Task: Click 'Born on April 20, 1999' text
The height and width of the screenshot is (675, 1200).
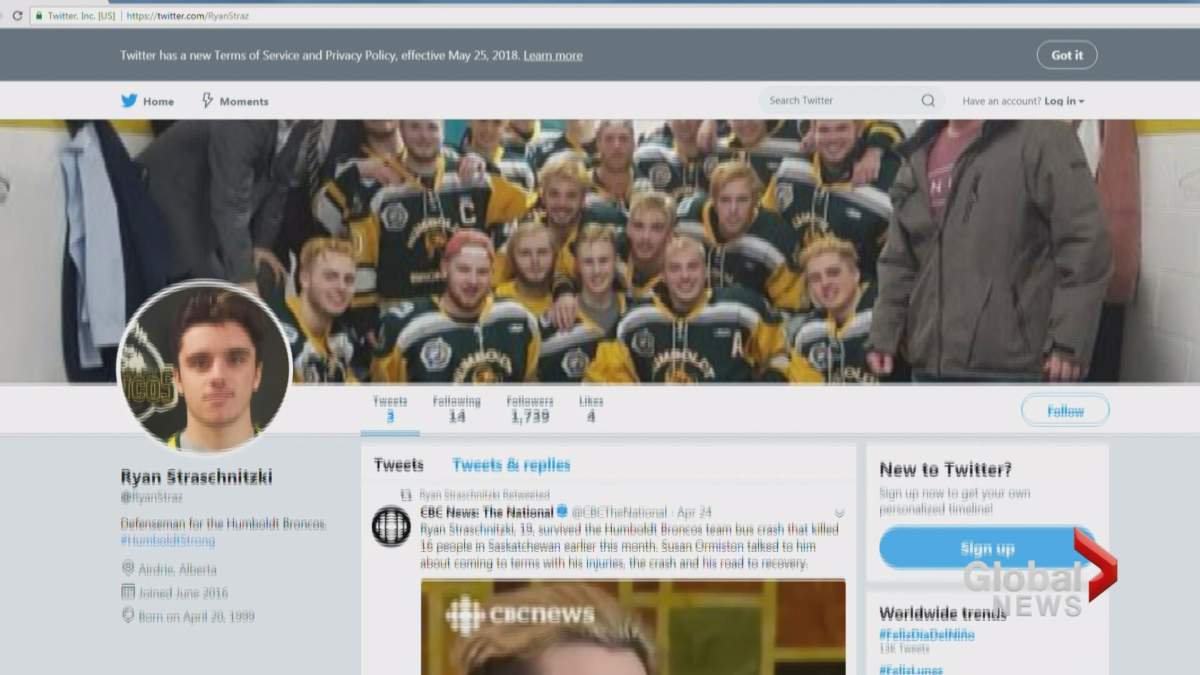Action: coord(198,617)
